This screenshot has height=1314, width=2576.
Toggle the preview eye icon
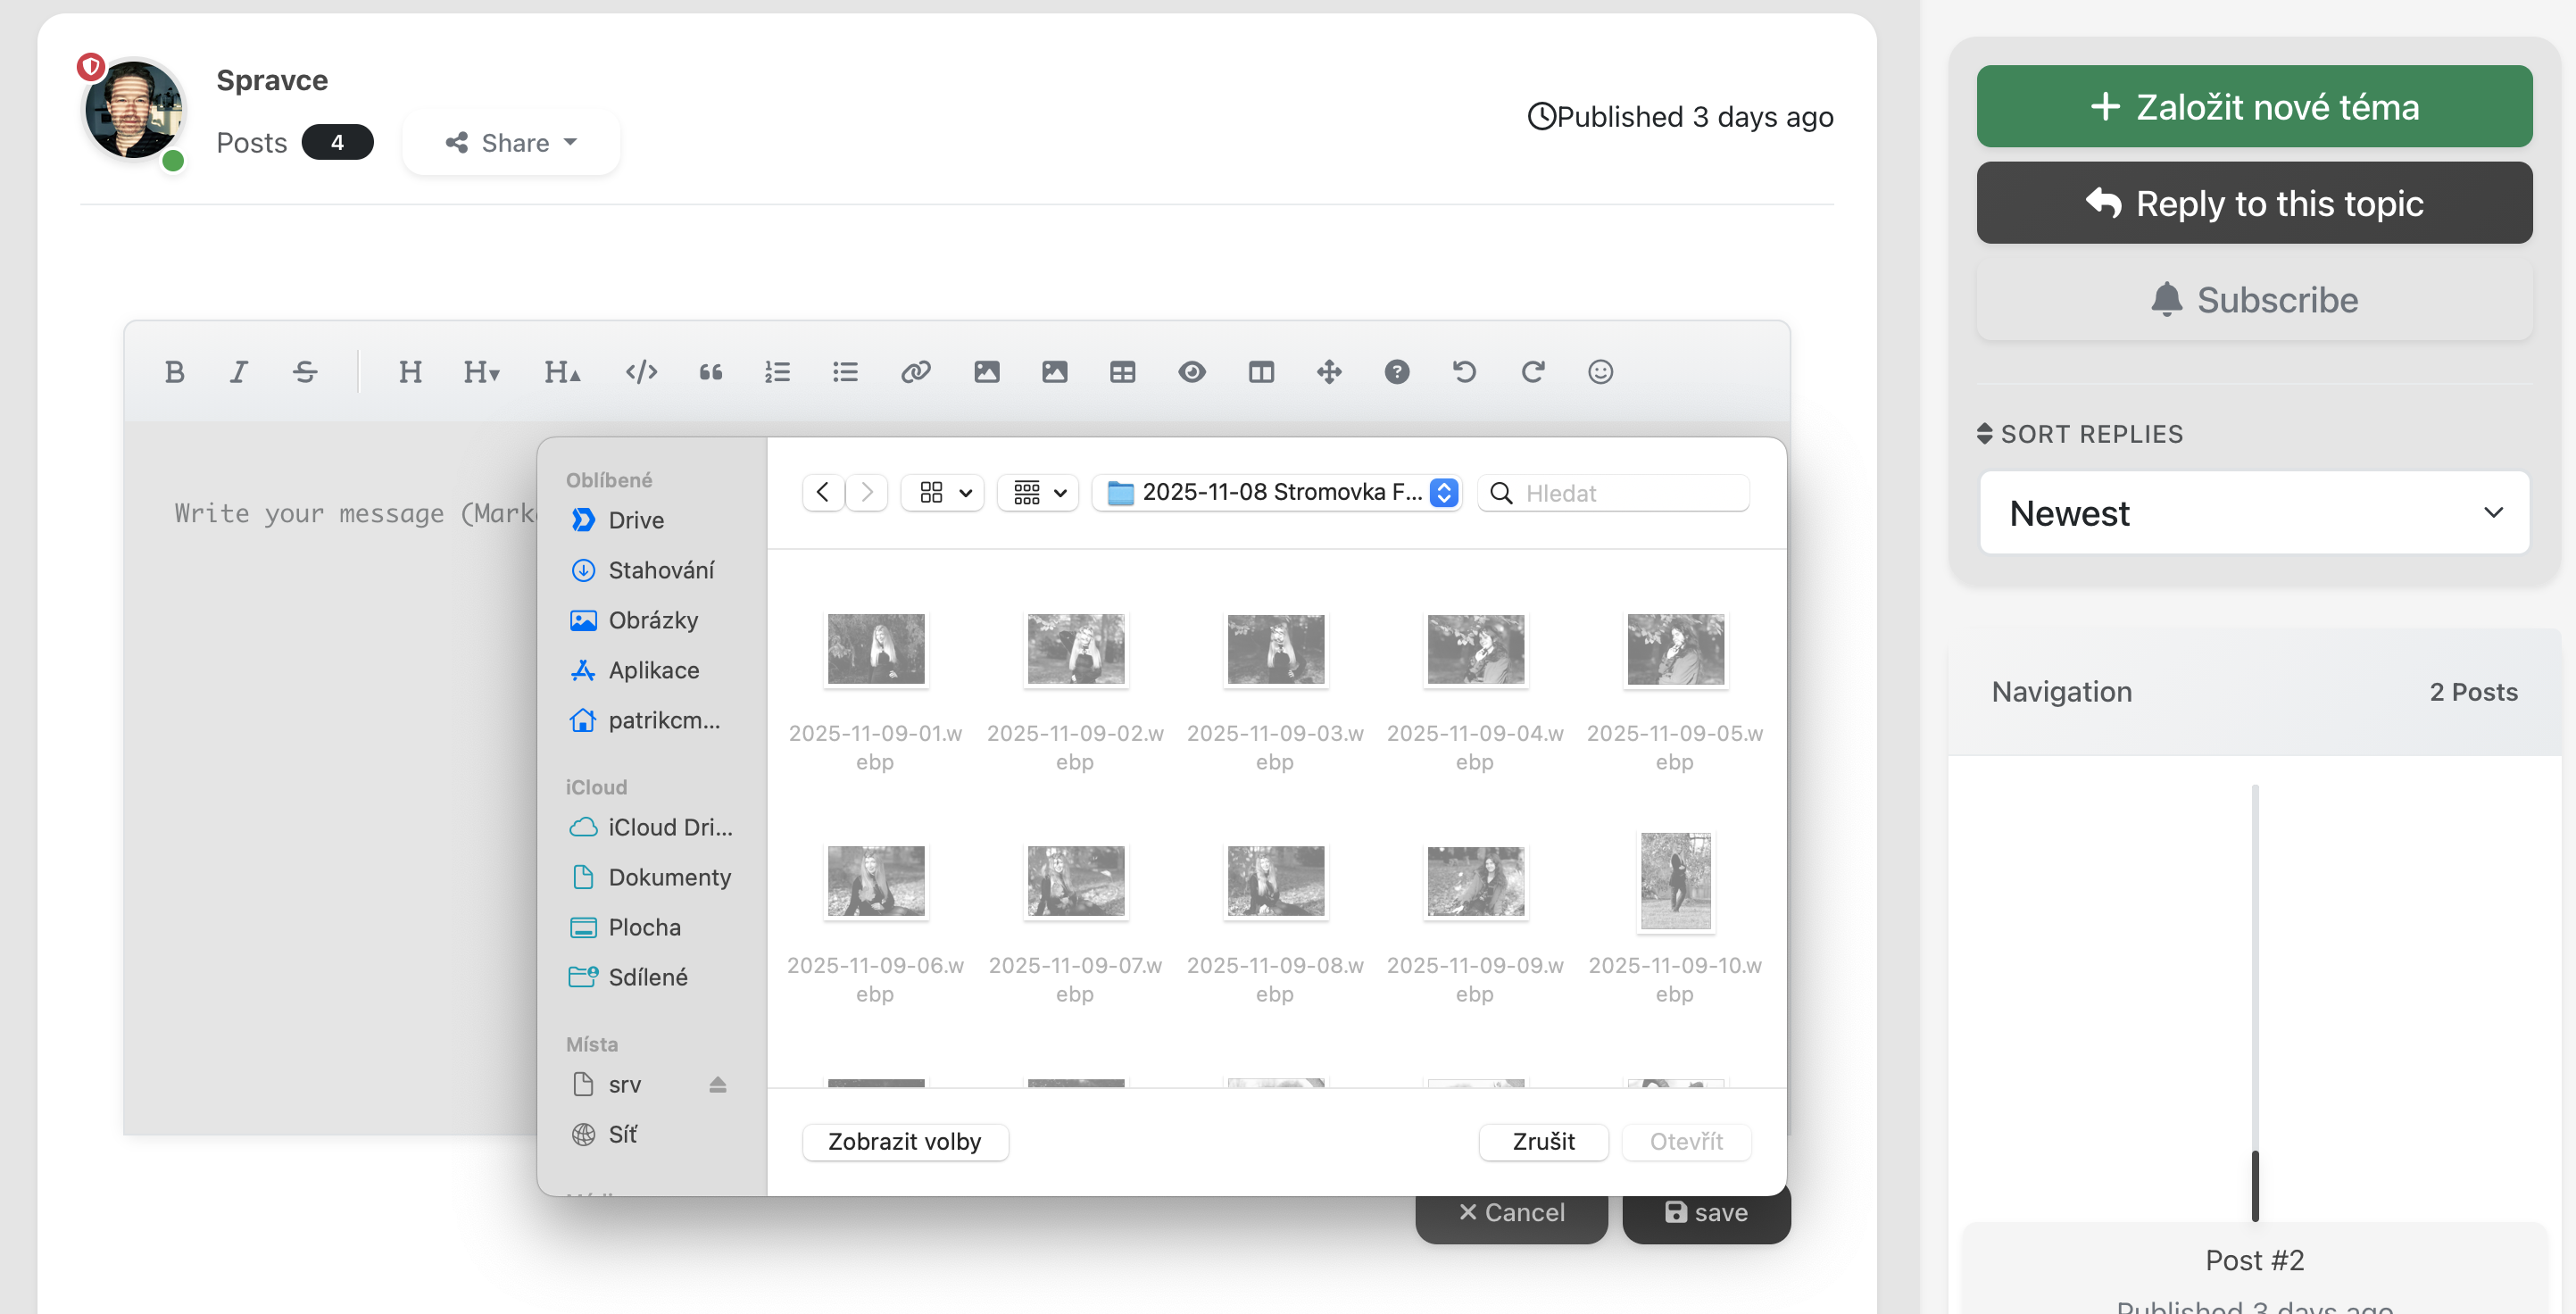[1191, 372]
